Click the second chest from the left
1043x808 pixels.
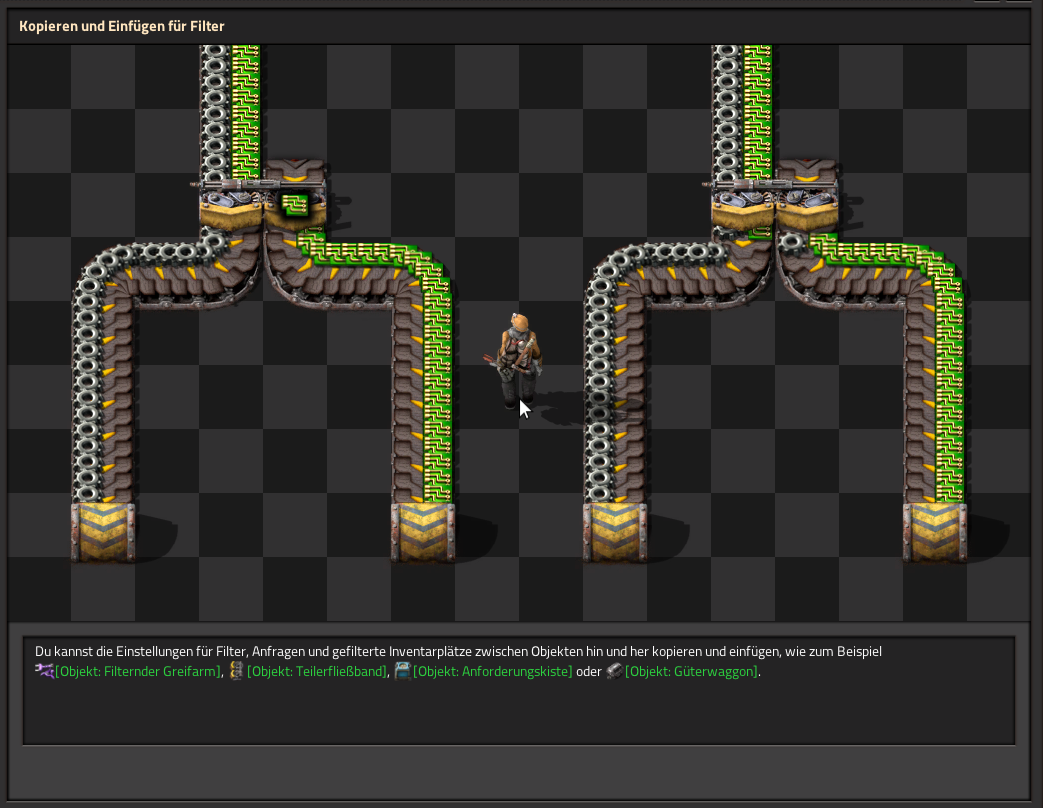[x=422, y=532]
